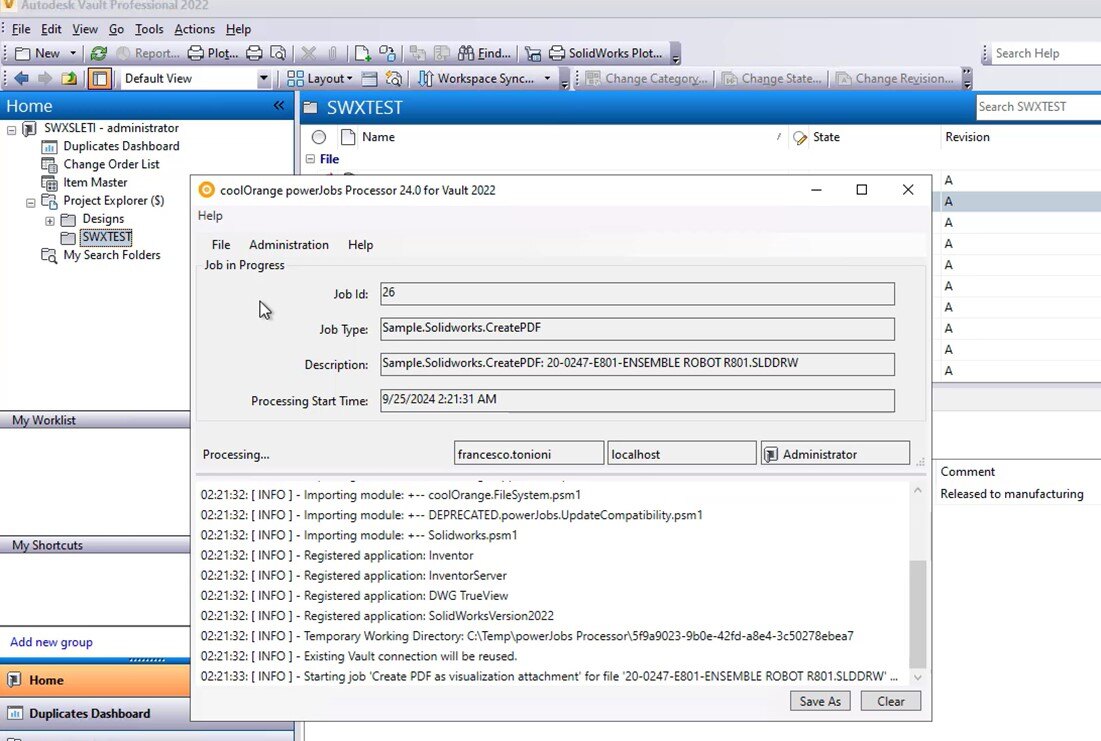1101x741 pixels.
Task: Open the Layout dropdown menu
Action: [x=319, y=79]
